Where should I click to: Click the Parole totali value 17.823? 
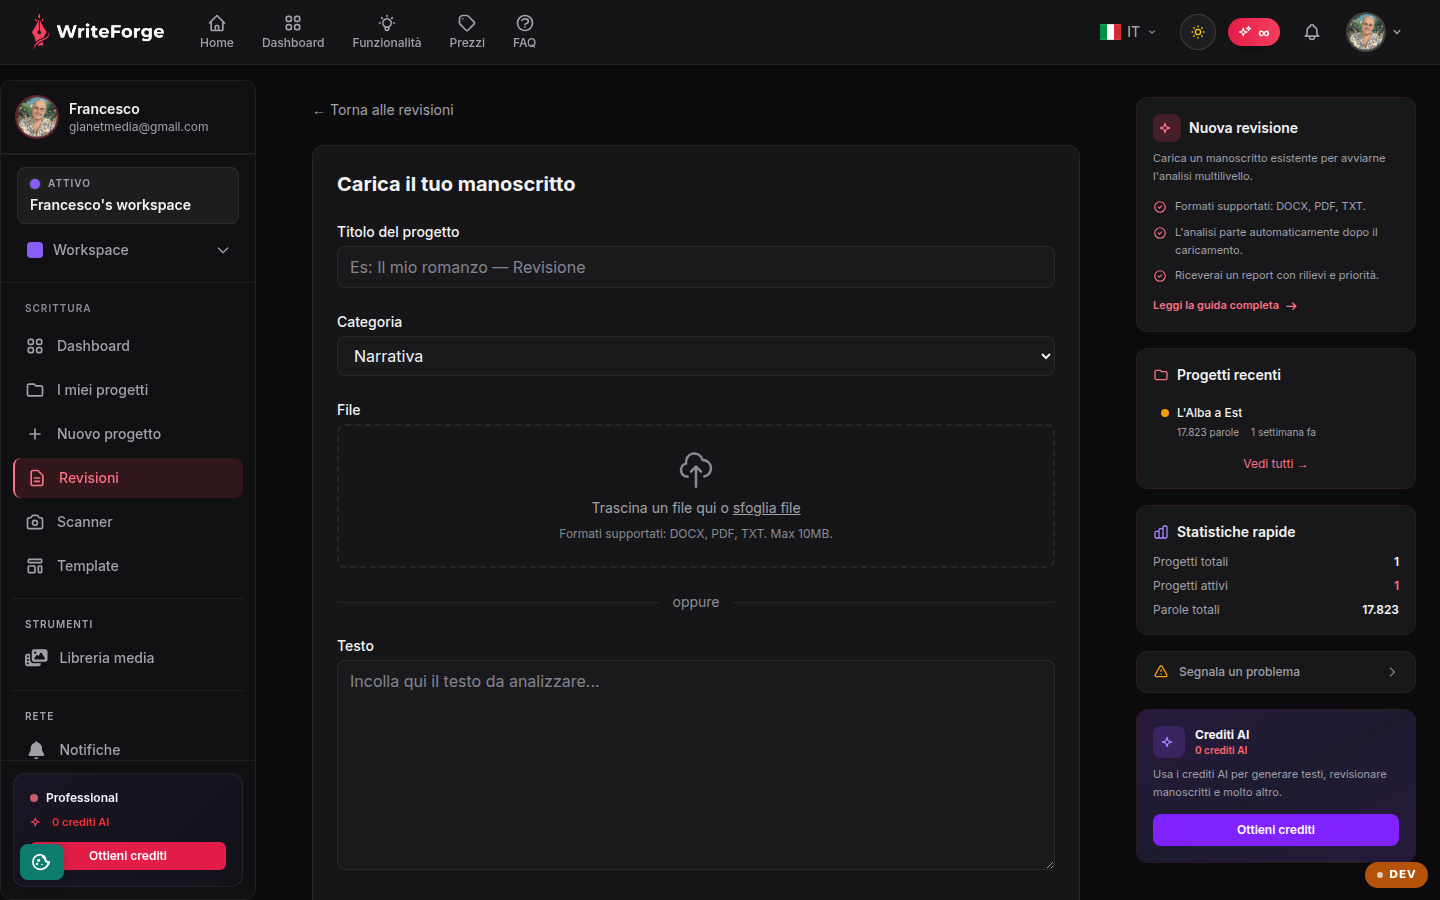[x=1380, y=610]
